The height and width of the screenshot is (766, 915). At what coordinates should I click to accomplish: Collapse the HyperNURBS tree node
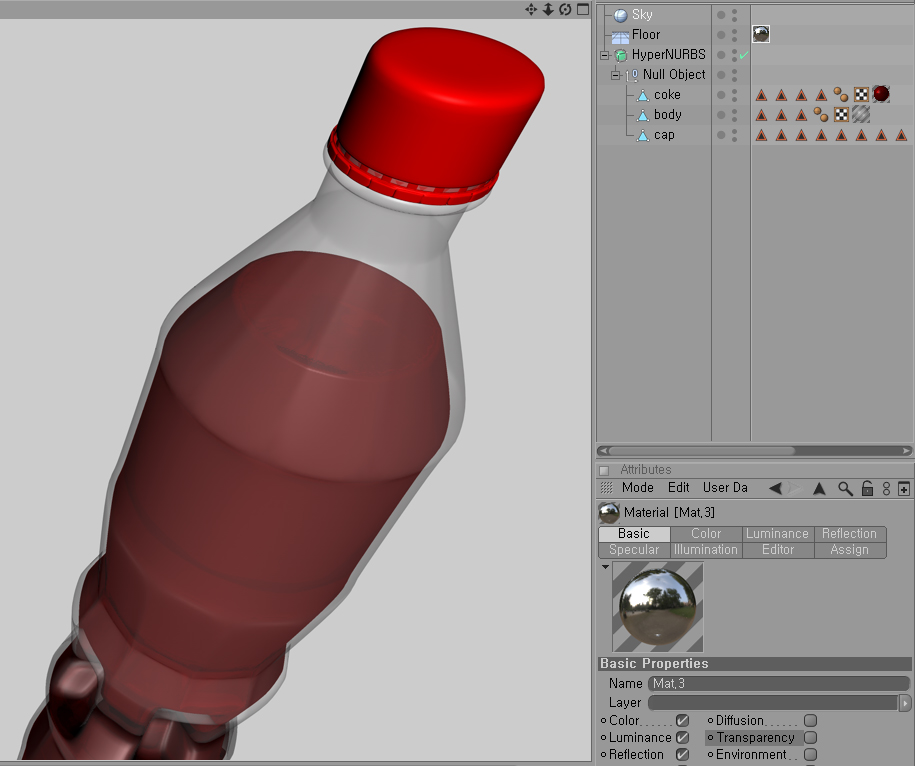click(605, 55)
